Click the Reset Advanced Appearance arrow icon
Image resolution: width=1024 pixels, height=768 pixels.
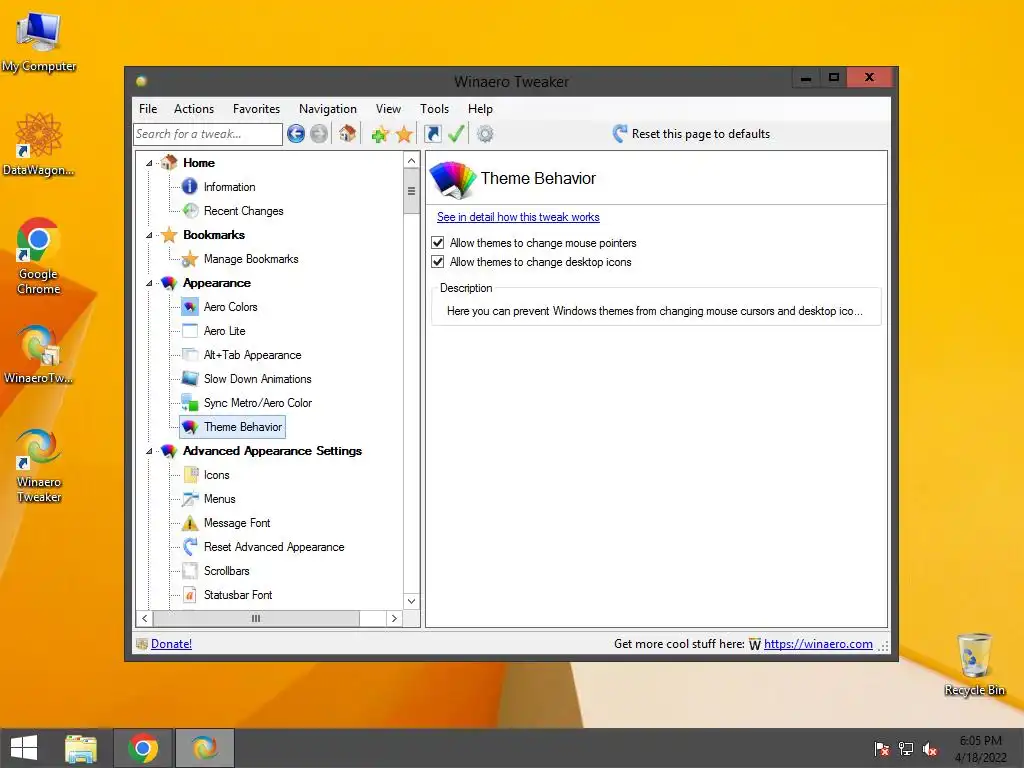click(x=190, y=547)
